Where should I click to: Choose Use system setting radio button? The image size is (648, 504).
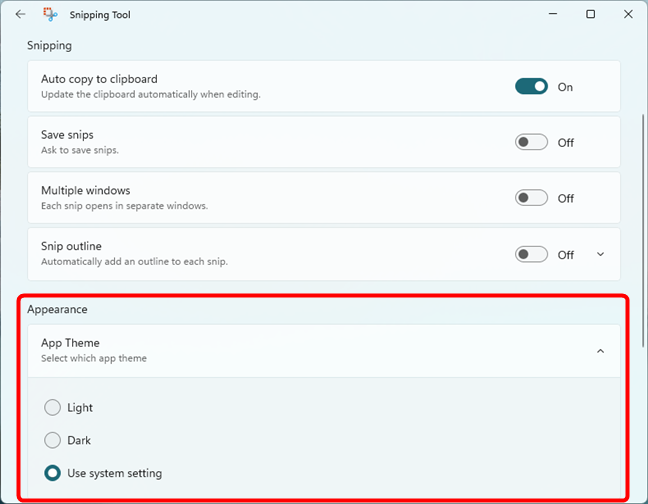[x=52, y=473]
